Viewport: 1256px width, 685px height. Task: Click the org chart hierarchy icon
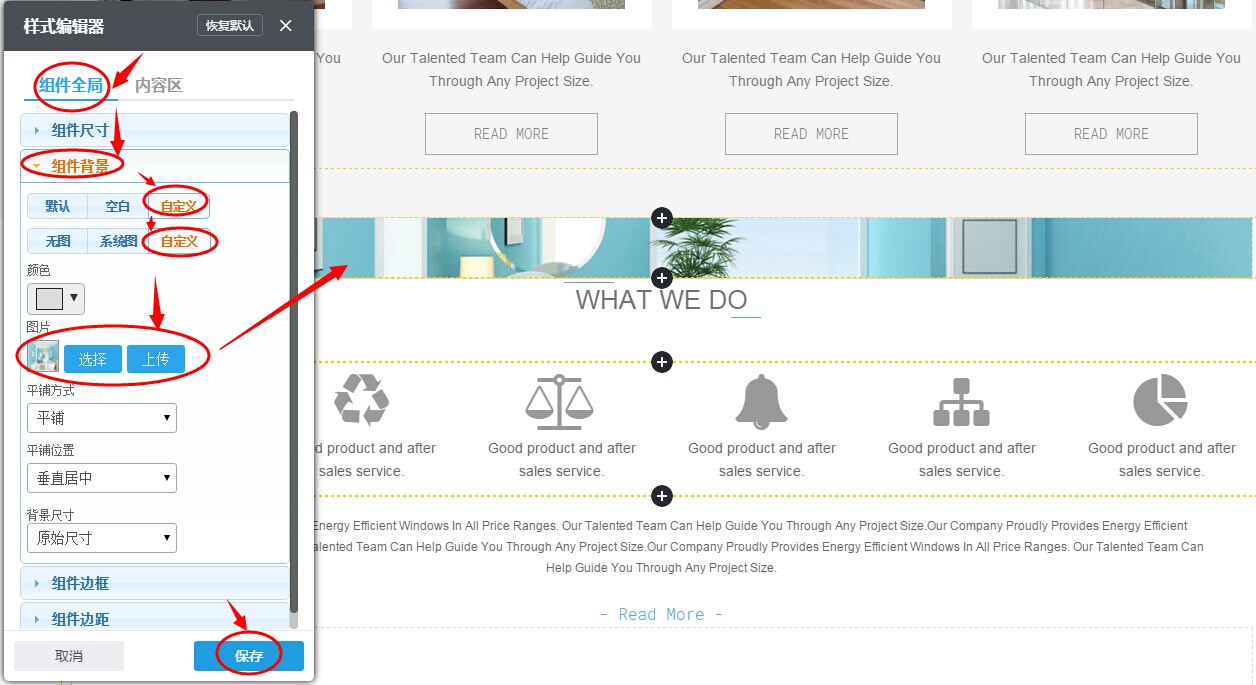961,402
